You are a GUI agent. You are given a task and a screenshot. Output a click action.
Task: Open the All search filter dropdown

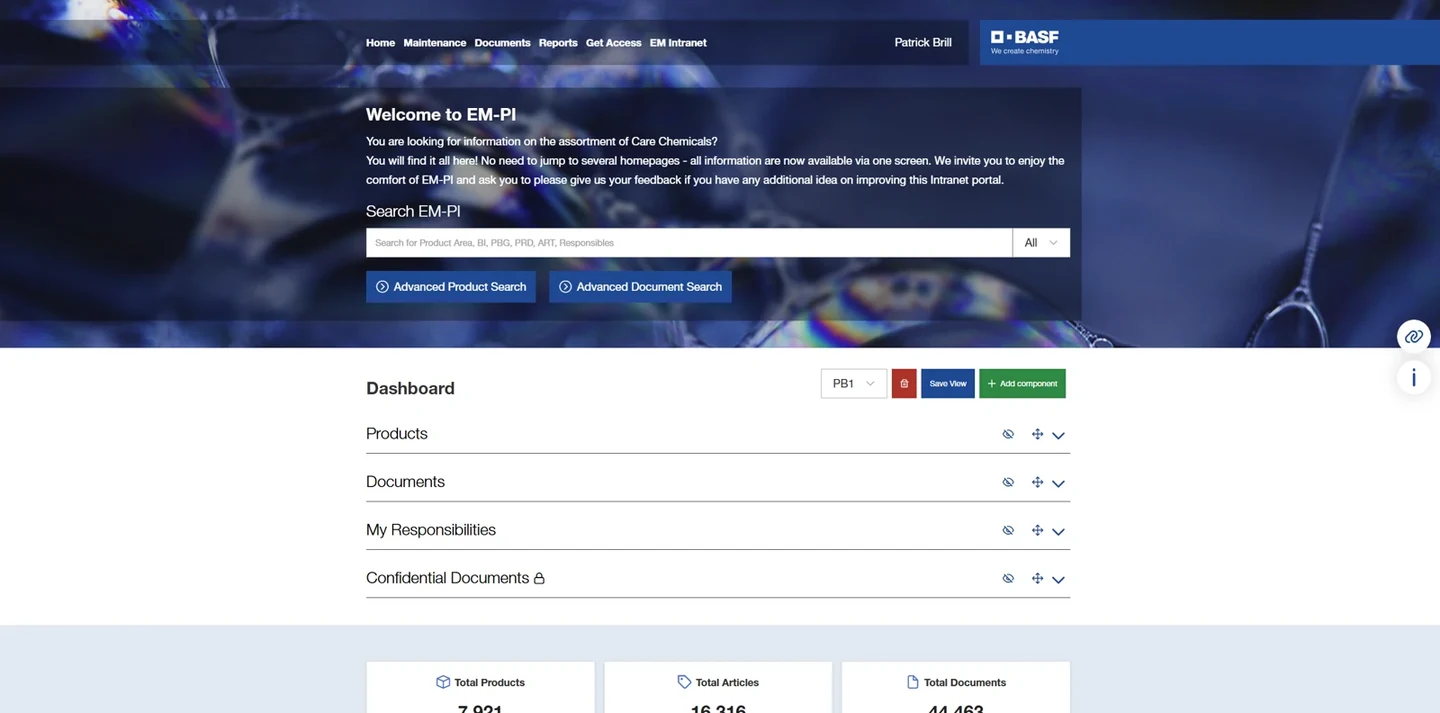[1041, 243]
